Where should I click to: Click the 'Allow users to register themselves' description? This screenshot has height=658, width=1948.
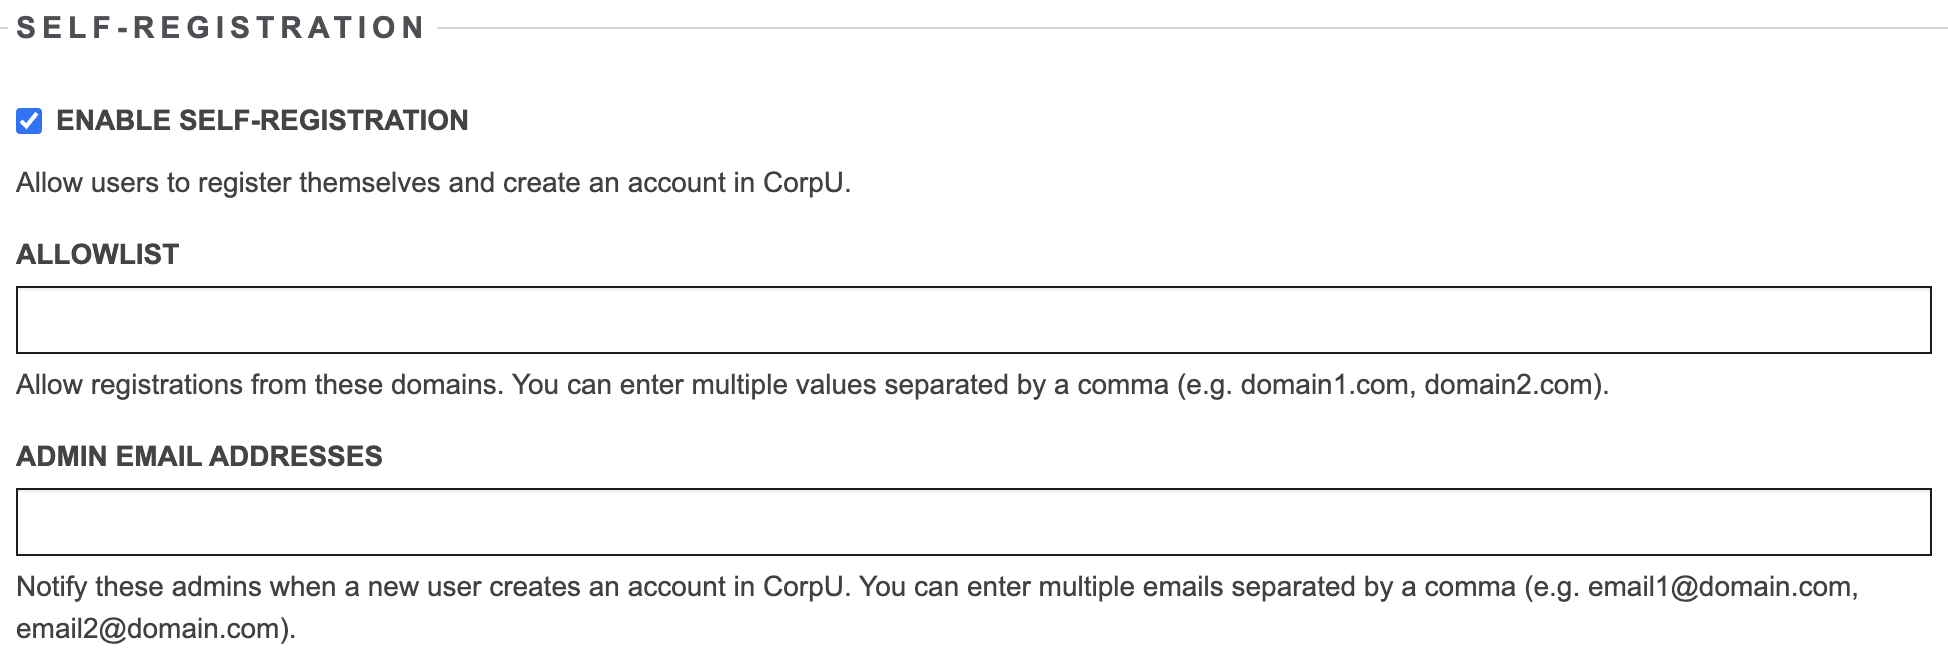click(433, 183)
